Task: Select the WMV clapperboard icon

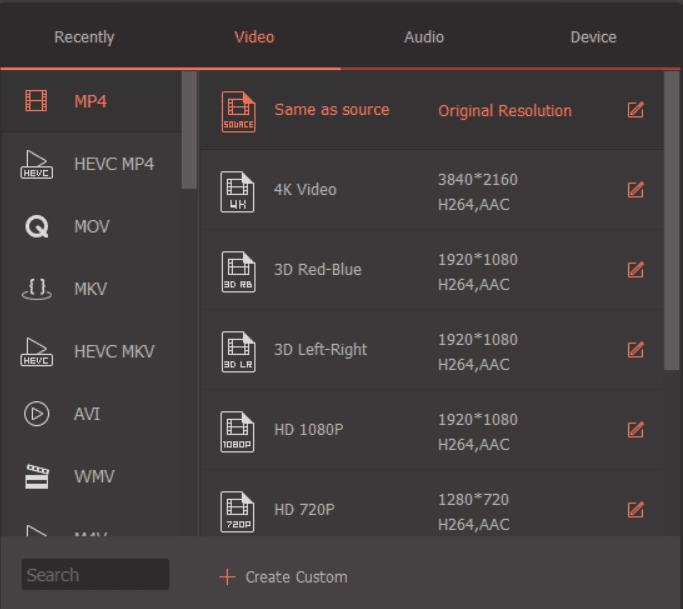Action: point(36,477)
